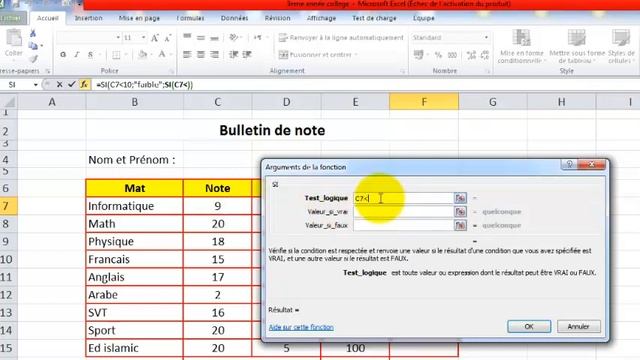Cancel formula entry with the X icon

click(x=60, y=84)
